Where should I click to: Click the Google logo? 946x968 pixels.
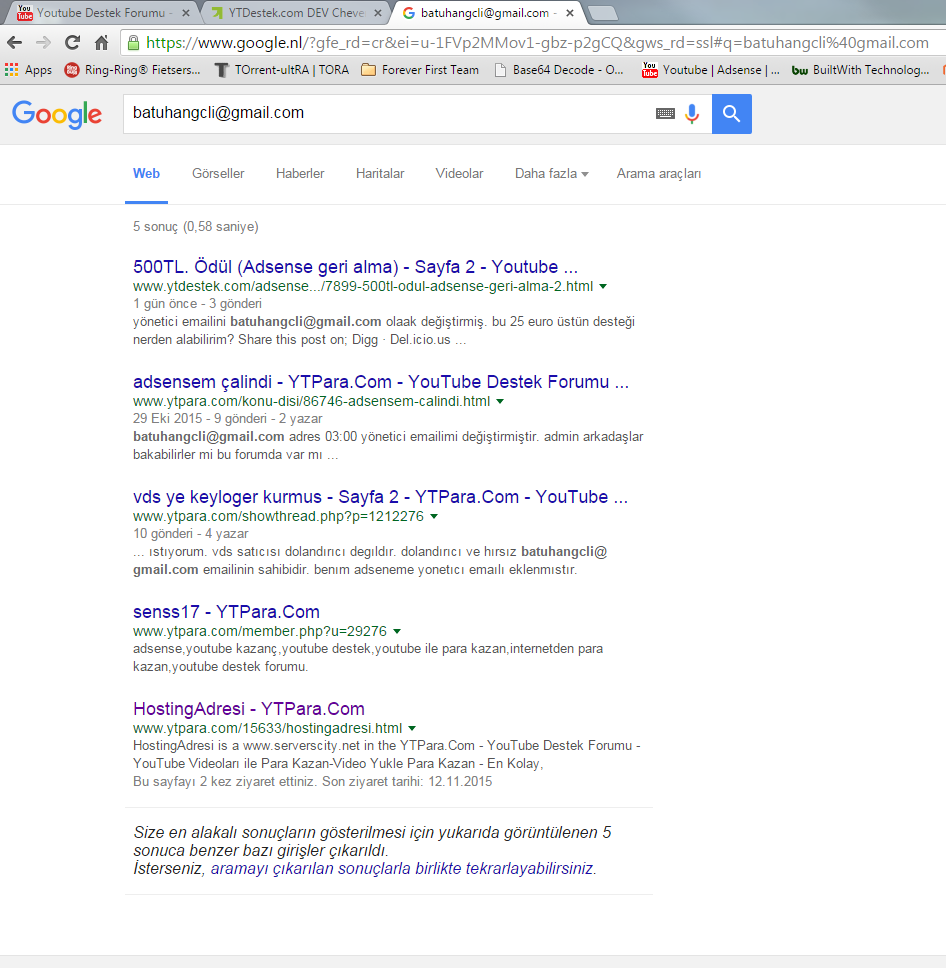click(57, 114)
